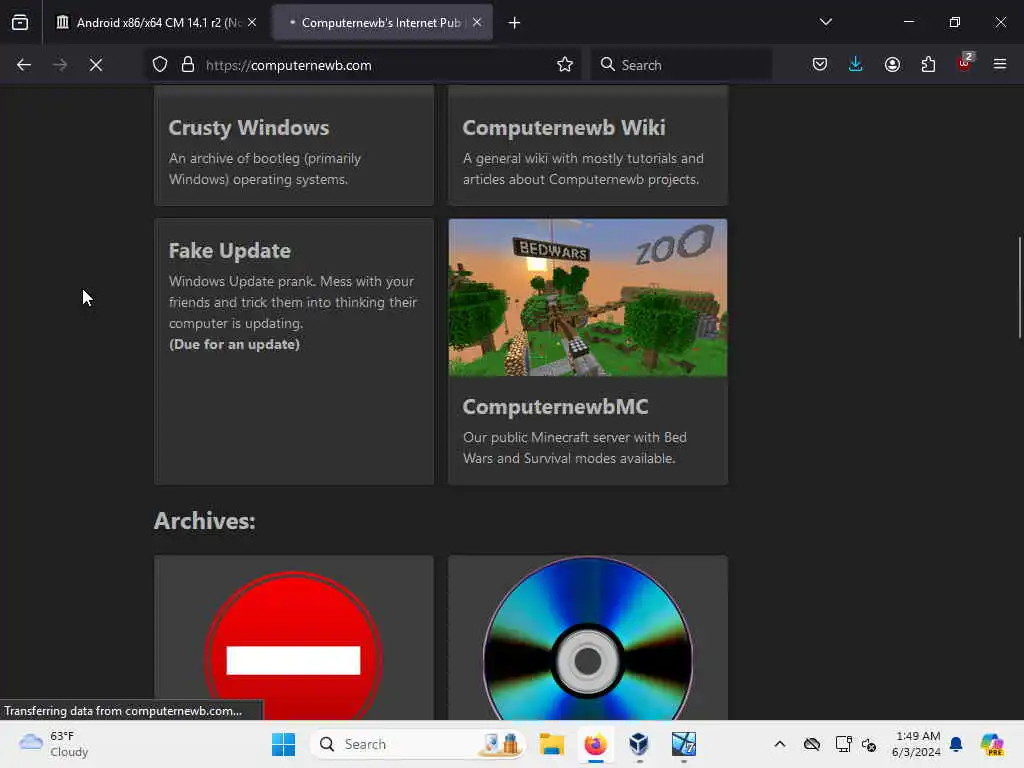Stop loading the page
This screenshot has width=1024, height=768.
click(96, 65)
